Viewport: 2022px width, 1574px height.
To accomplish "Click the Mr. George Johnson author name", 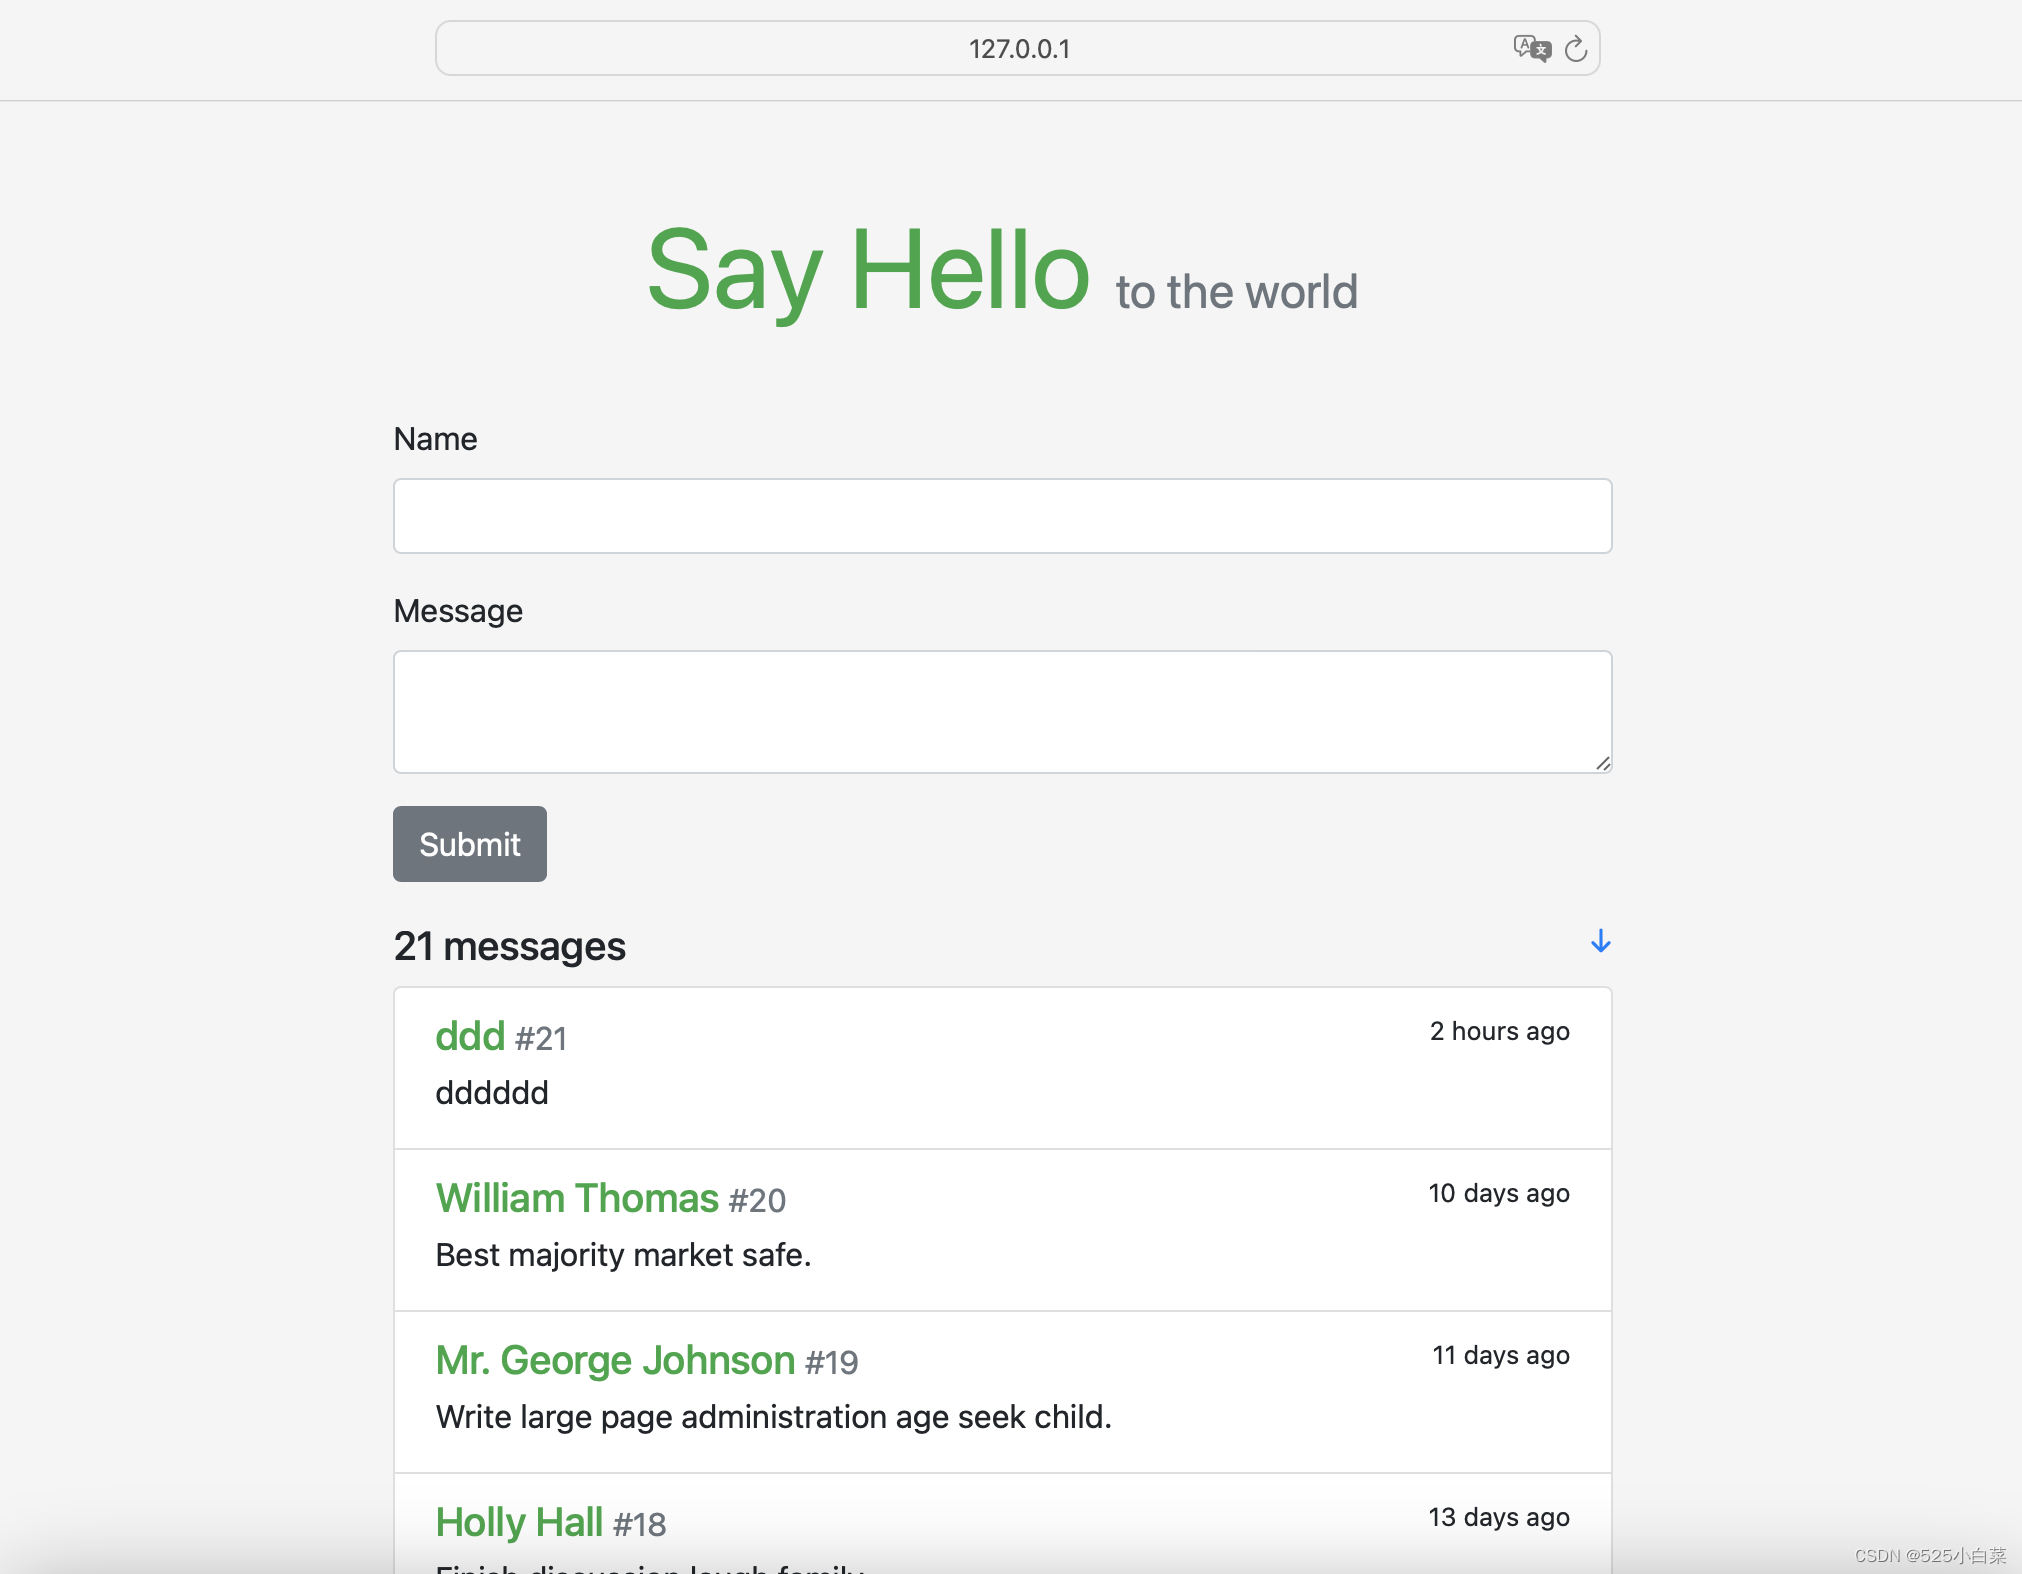I will coord(615,1360).
